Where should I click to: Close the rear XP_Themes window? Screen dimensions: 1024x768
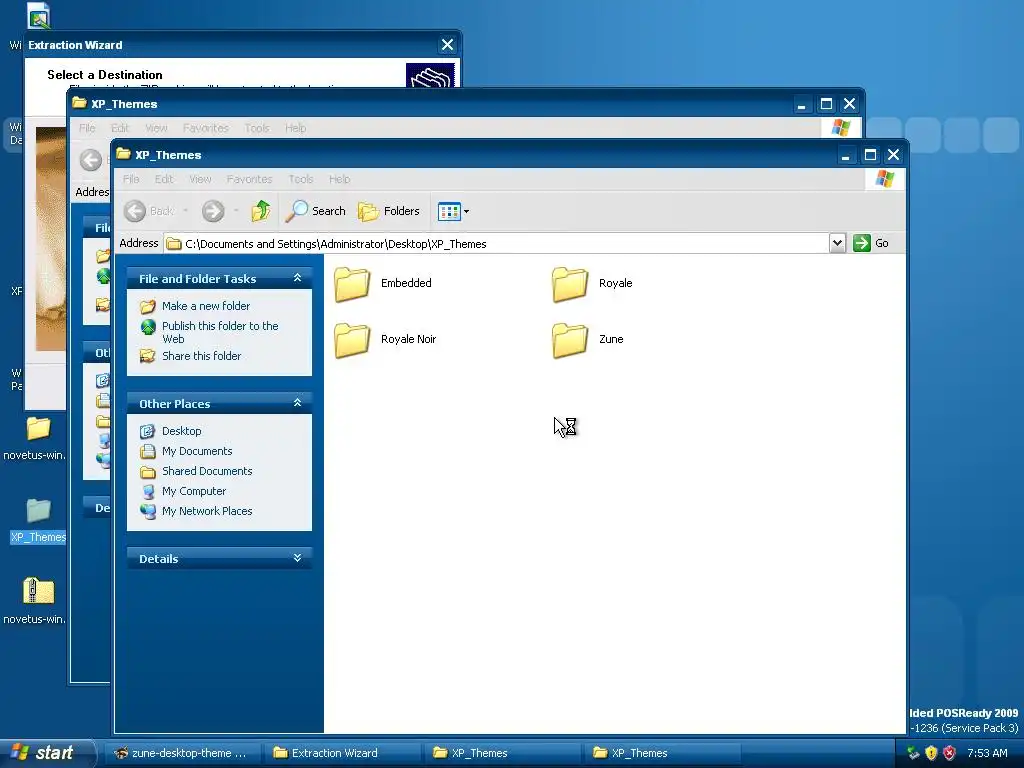(849, 104)
